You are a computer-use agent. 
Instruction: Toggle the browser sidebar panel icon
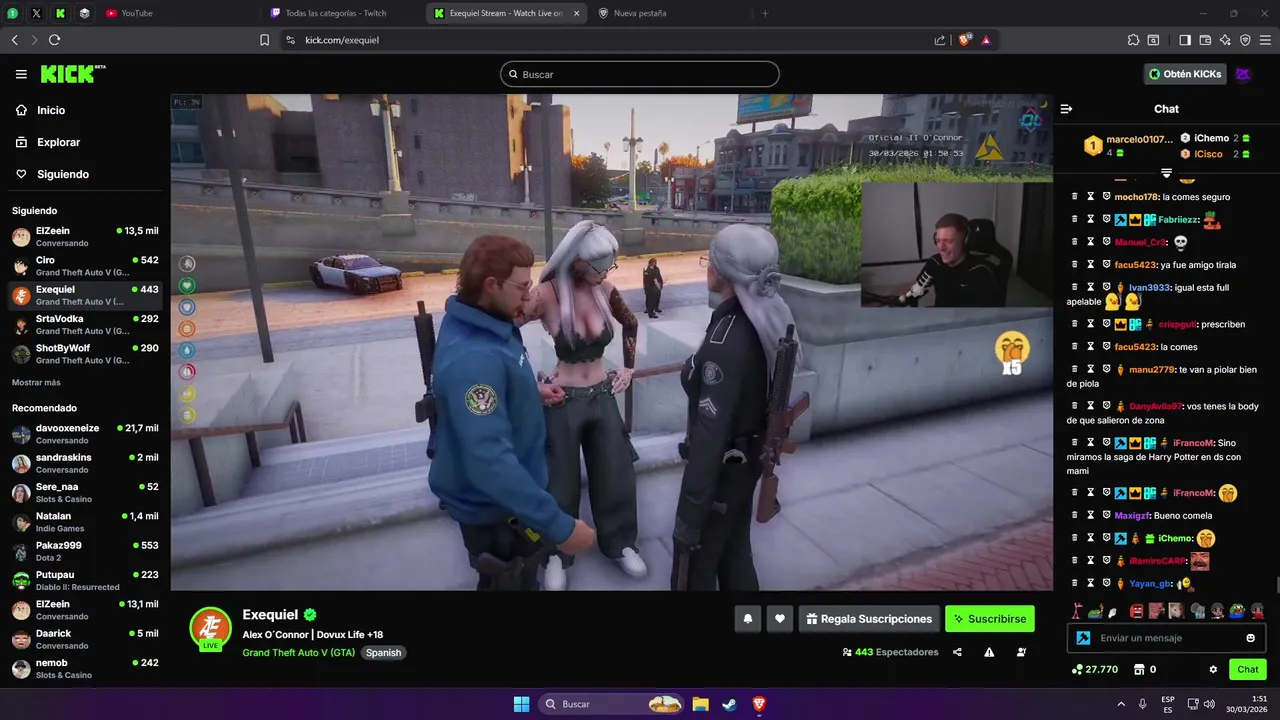tap(1185, 40)
